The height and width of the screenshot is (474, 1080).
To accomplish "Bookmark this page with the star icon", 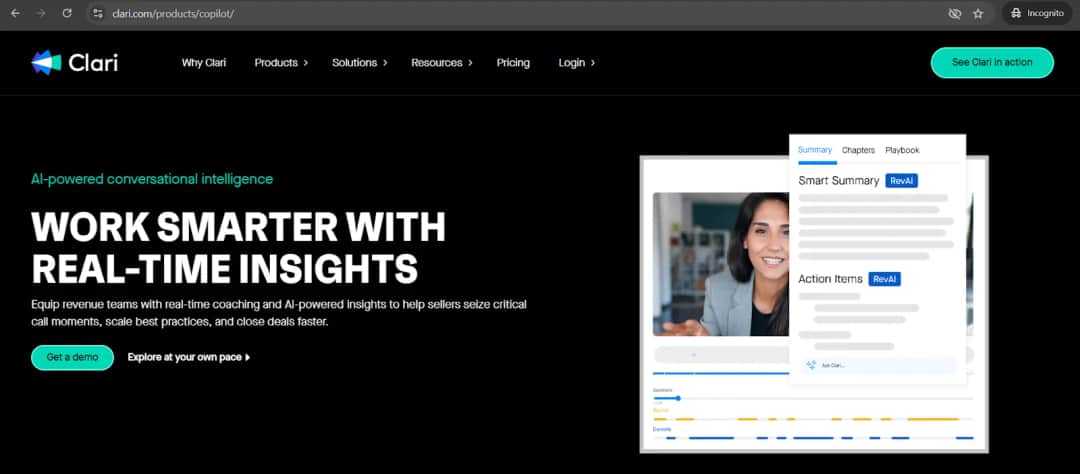I will click(978, 13).
